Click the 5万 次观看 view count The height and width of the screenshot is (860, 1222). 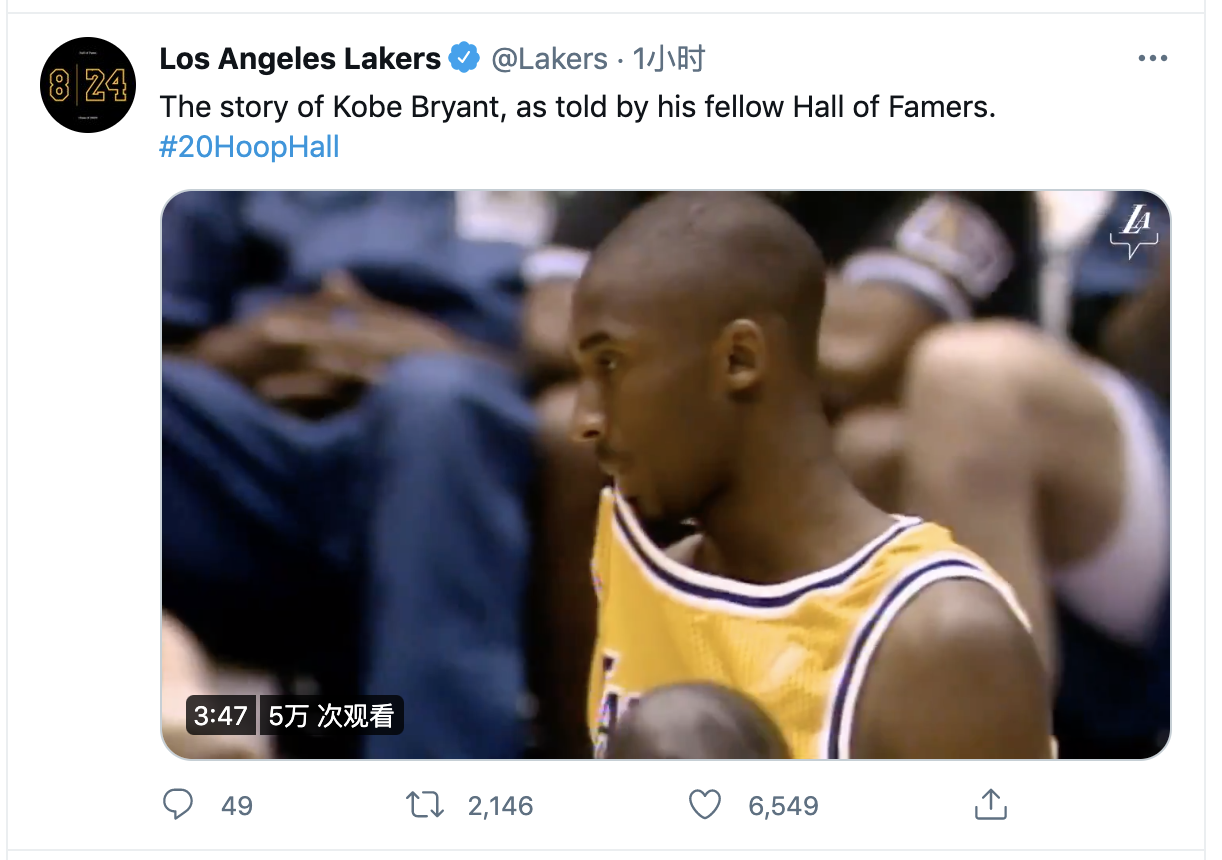(x=331, y=716)
